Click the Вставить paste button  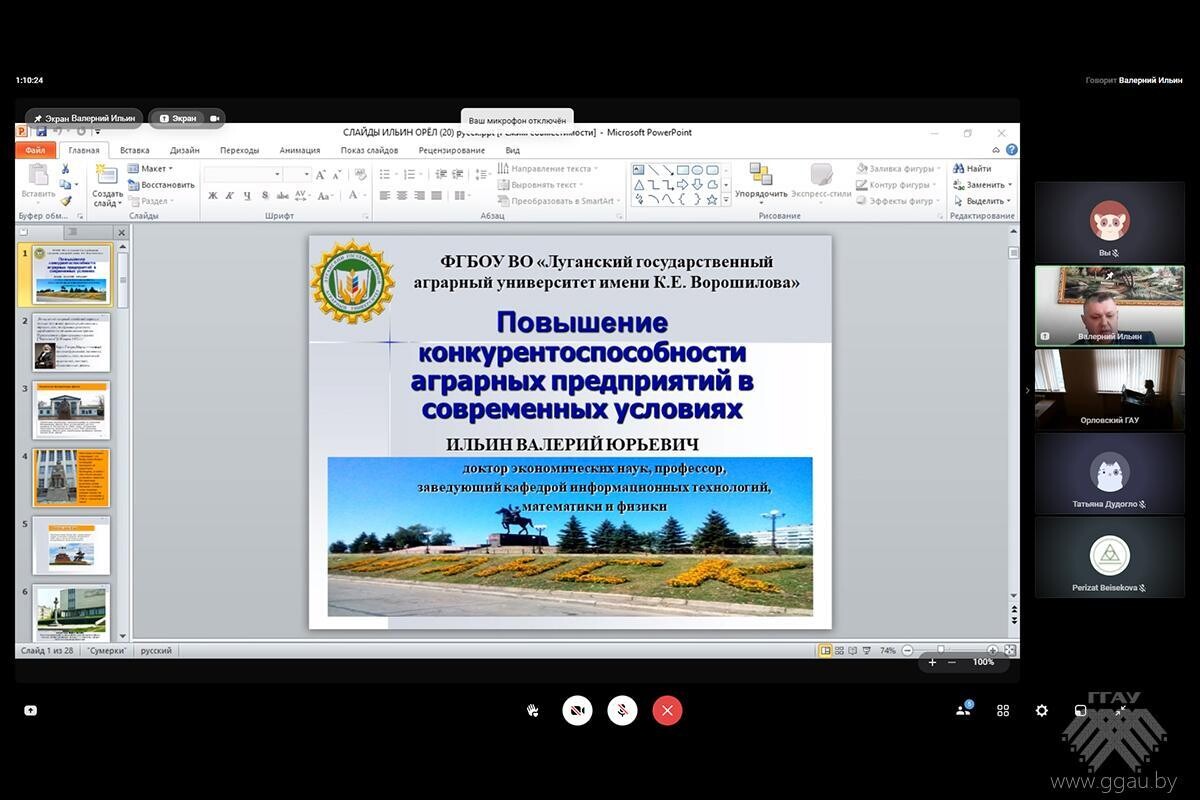38,182
